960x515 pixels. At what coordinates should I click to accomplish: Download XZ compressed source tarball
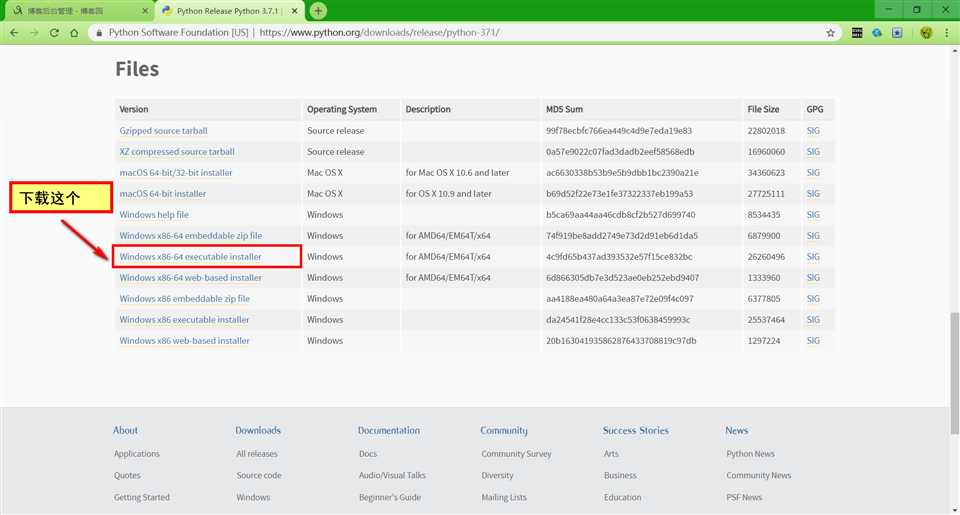tap(177, 152)
